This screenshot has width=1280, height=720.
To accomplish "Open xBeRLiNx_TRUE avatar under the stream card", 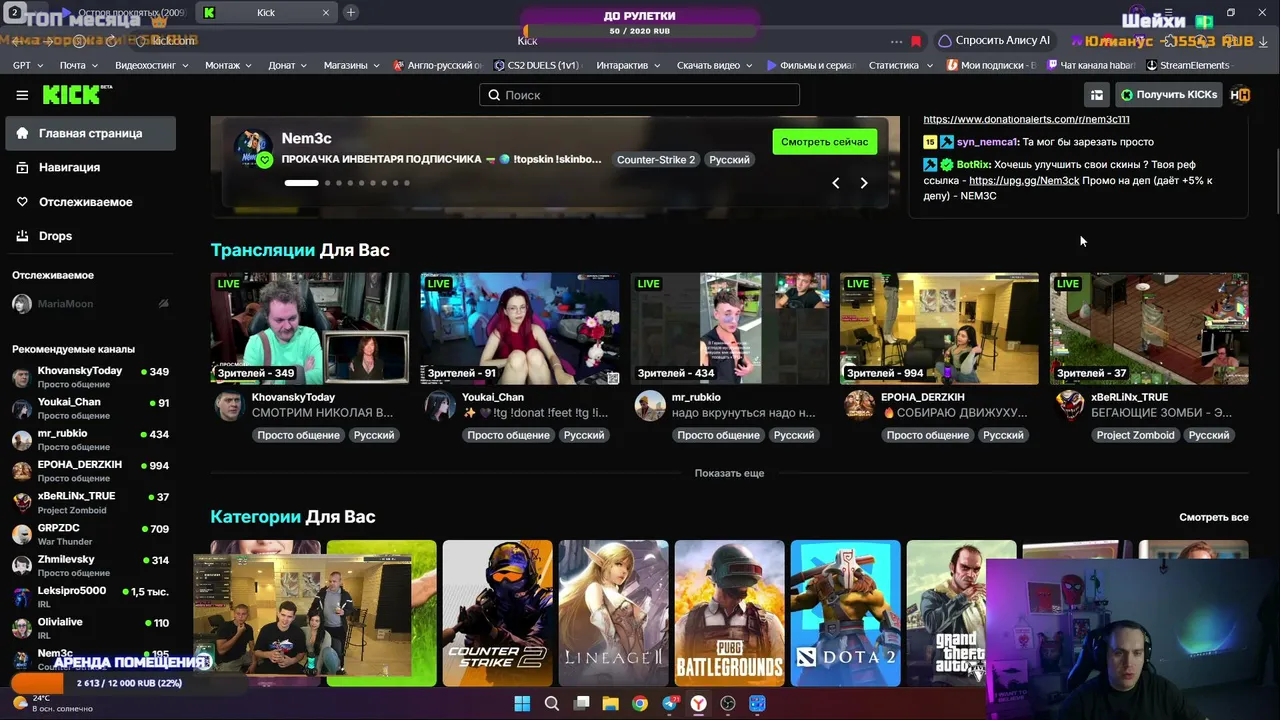I will (x=1070, y=405).
